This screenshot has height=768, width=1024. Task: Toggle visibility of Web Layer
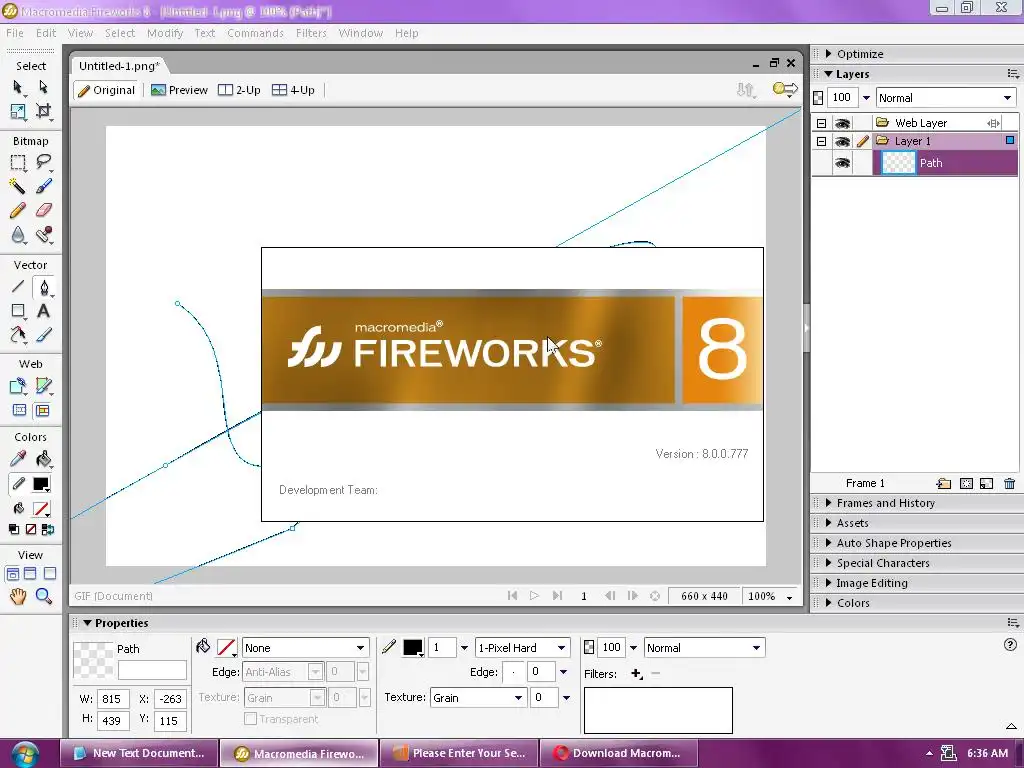click(x=842, y=123)
